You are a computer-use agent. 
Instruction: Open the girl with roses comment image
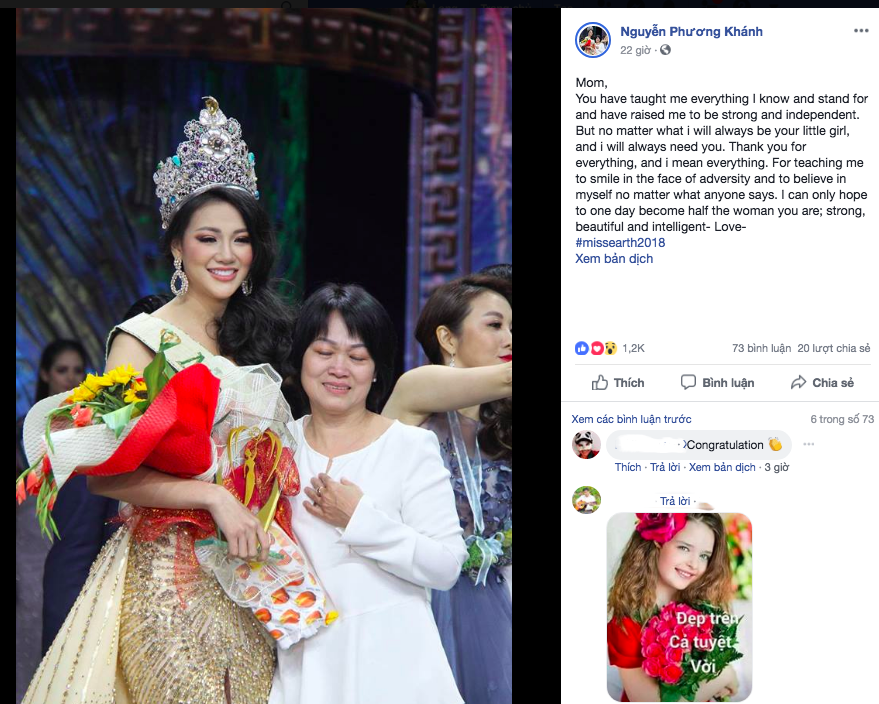(679, 607)
